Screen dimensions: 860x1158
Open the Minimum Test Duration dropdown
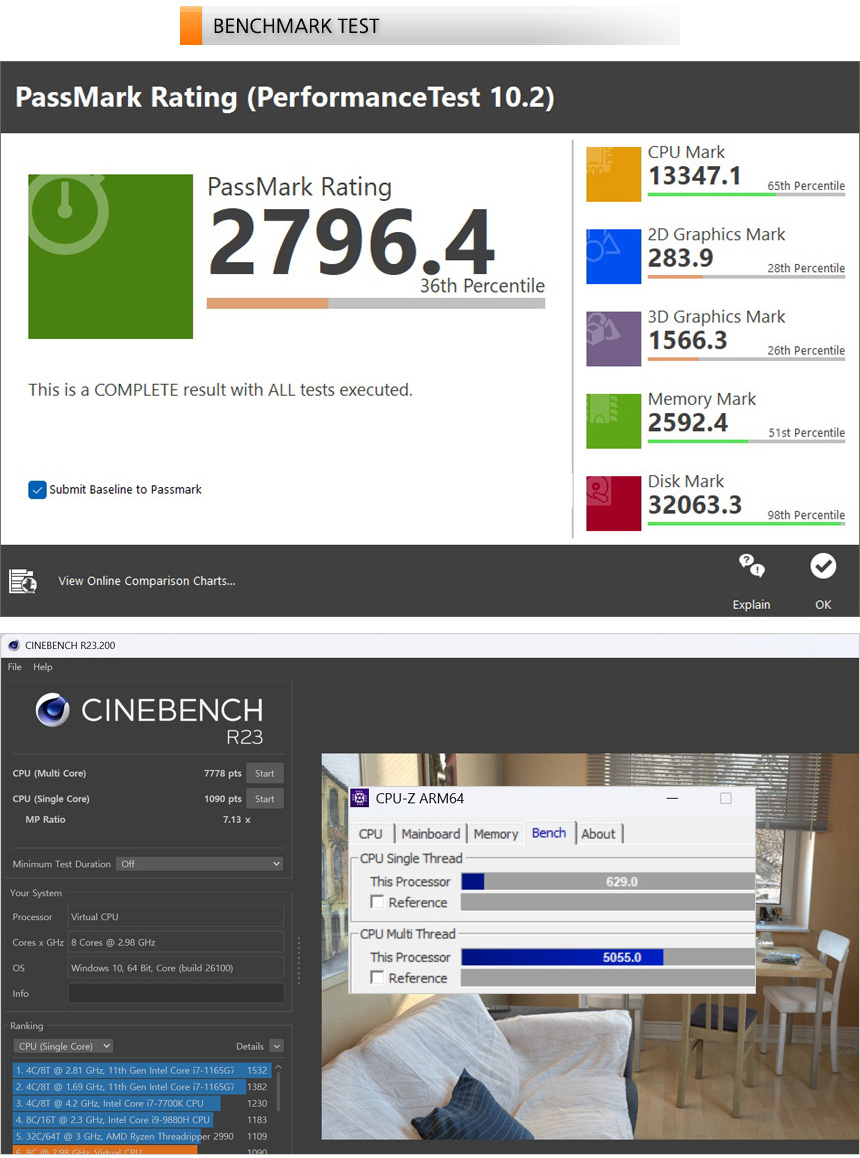(199, 864)
